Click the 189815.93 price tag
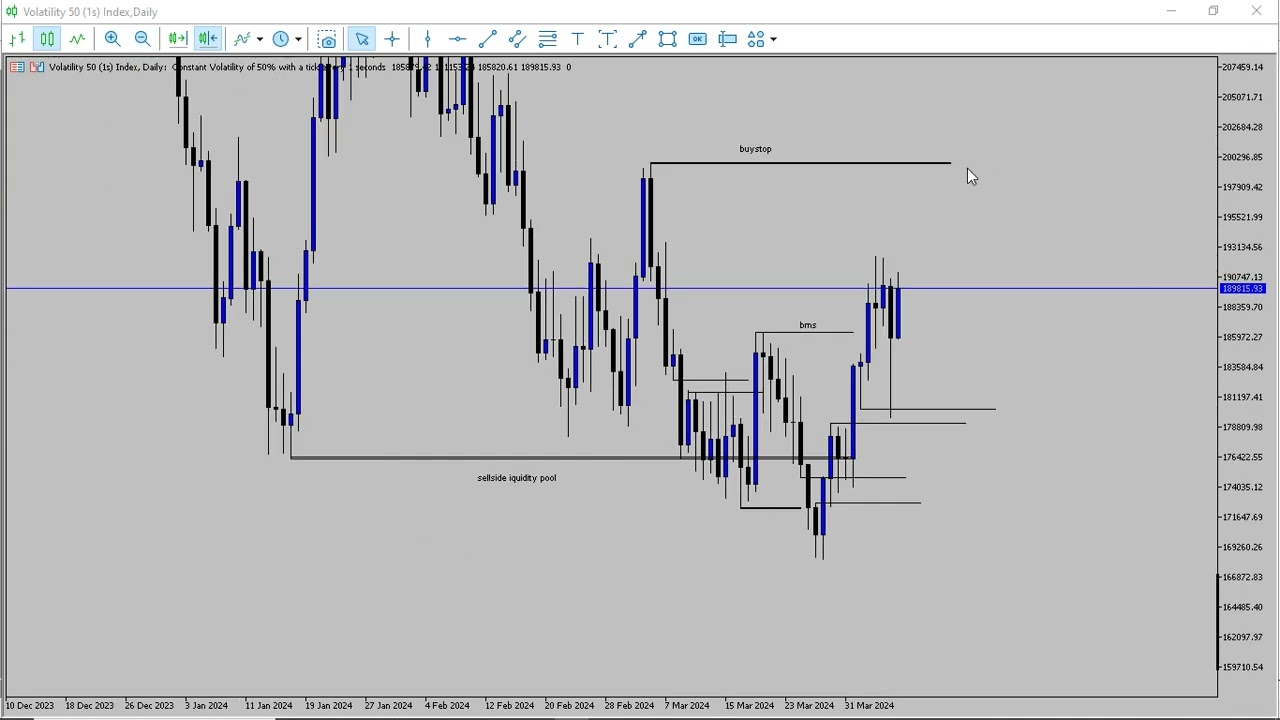1280x720 pixels. [x=1242, y=289]
